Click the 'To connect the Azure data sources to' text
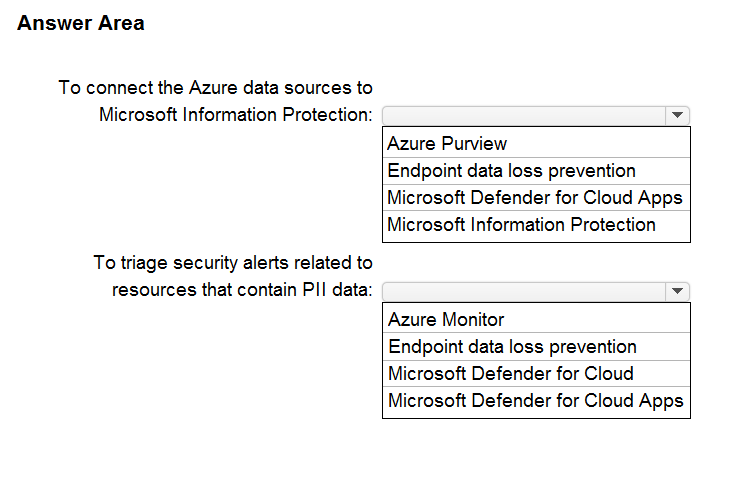Screen dimensions: 756x479 [x=215, y=88]
